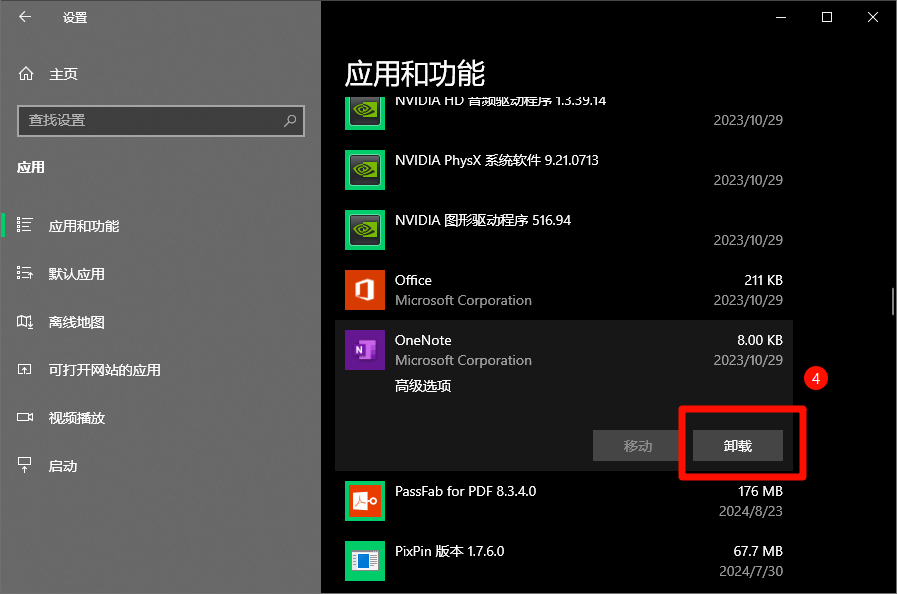Maximize the Settings window

point(827,17)
